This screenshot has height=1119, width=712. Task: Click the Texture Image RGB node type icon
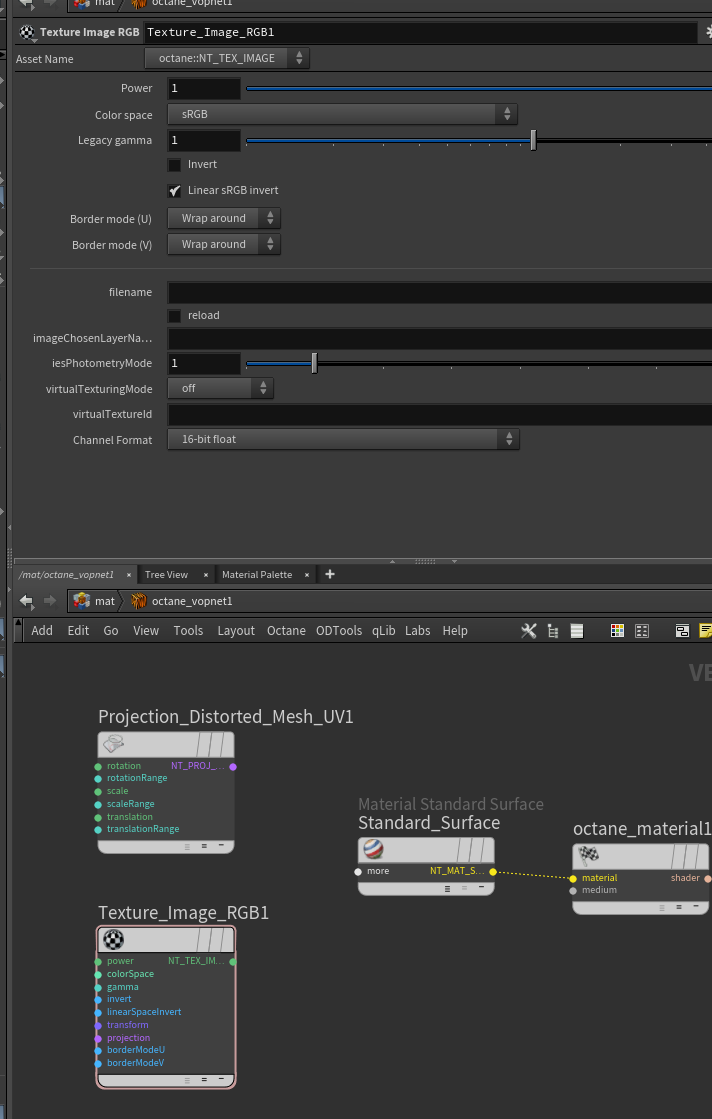[27, 32]
